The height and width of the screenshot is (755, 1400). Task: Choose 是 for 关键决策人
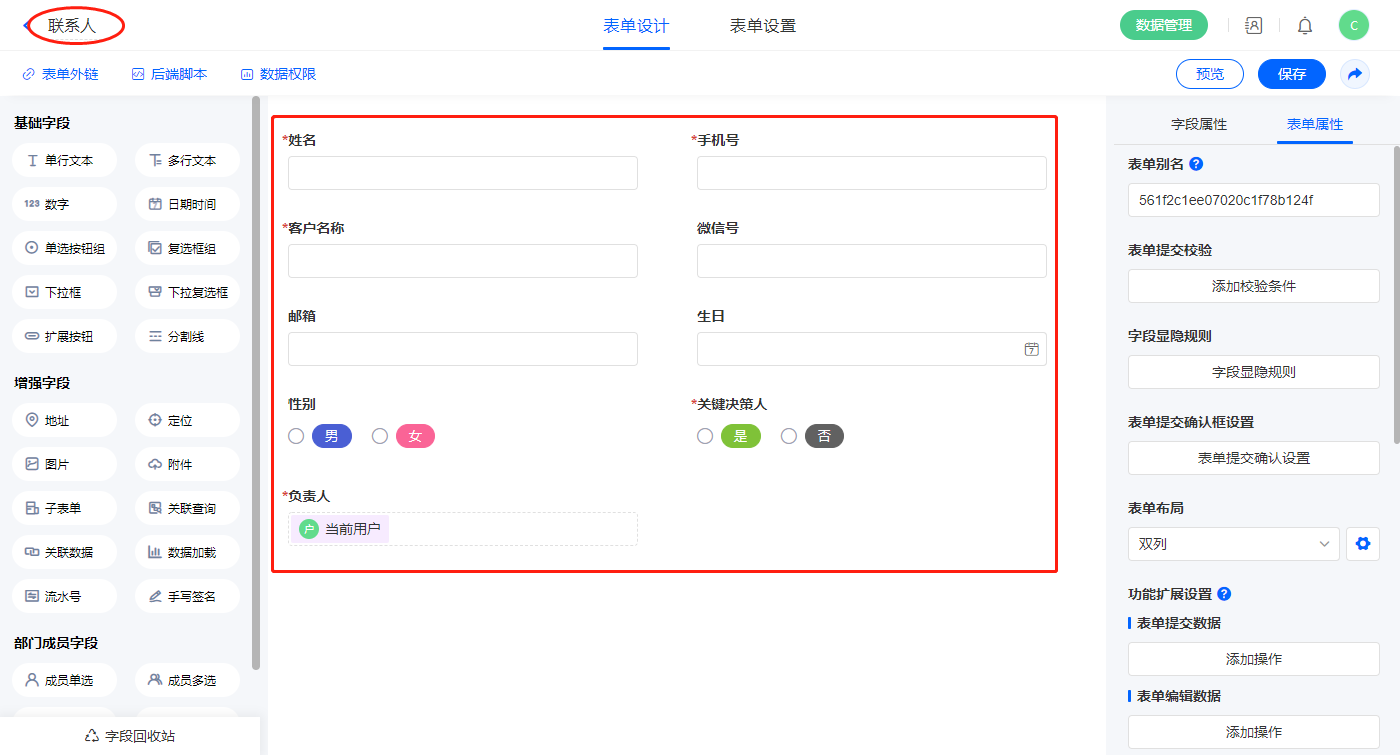(x=705, y=436)
